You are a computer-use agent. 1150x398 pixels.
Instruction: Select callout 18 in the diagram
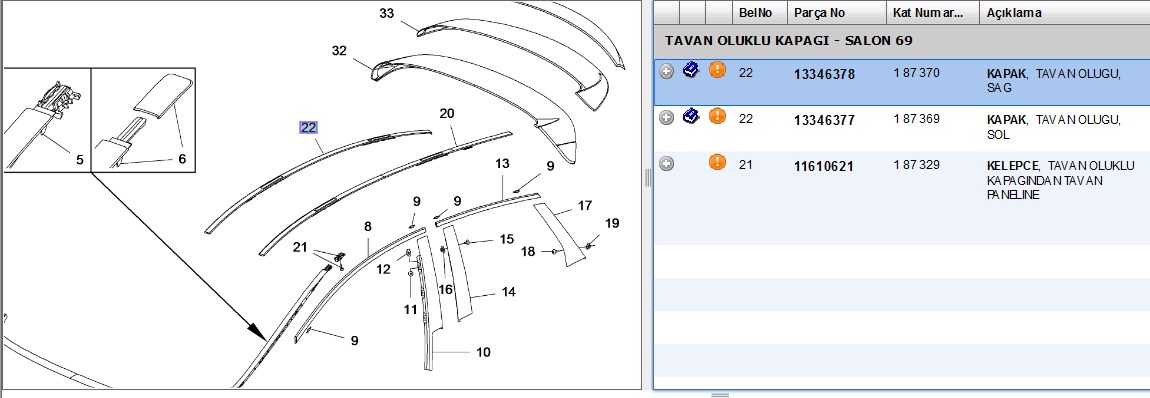[x=528, y=251]
